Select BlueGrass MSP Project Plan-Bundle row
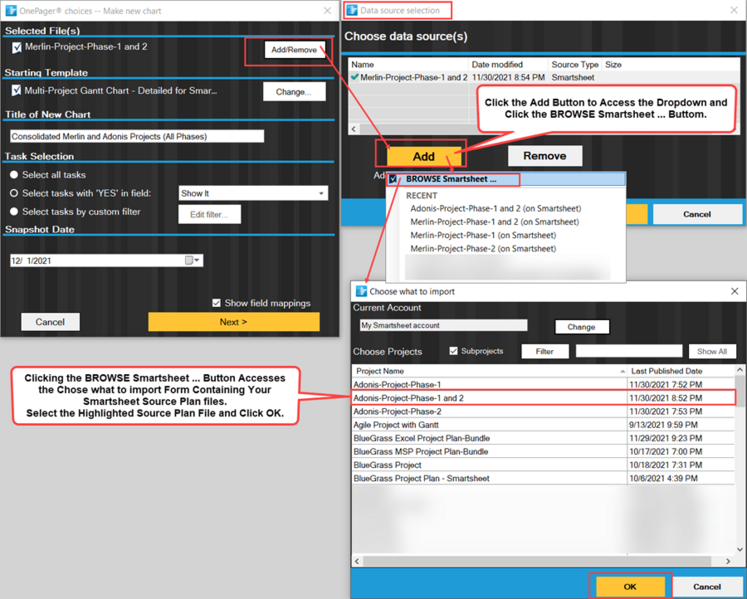 543,451
